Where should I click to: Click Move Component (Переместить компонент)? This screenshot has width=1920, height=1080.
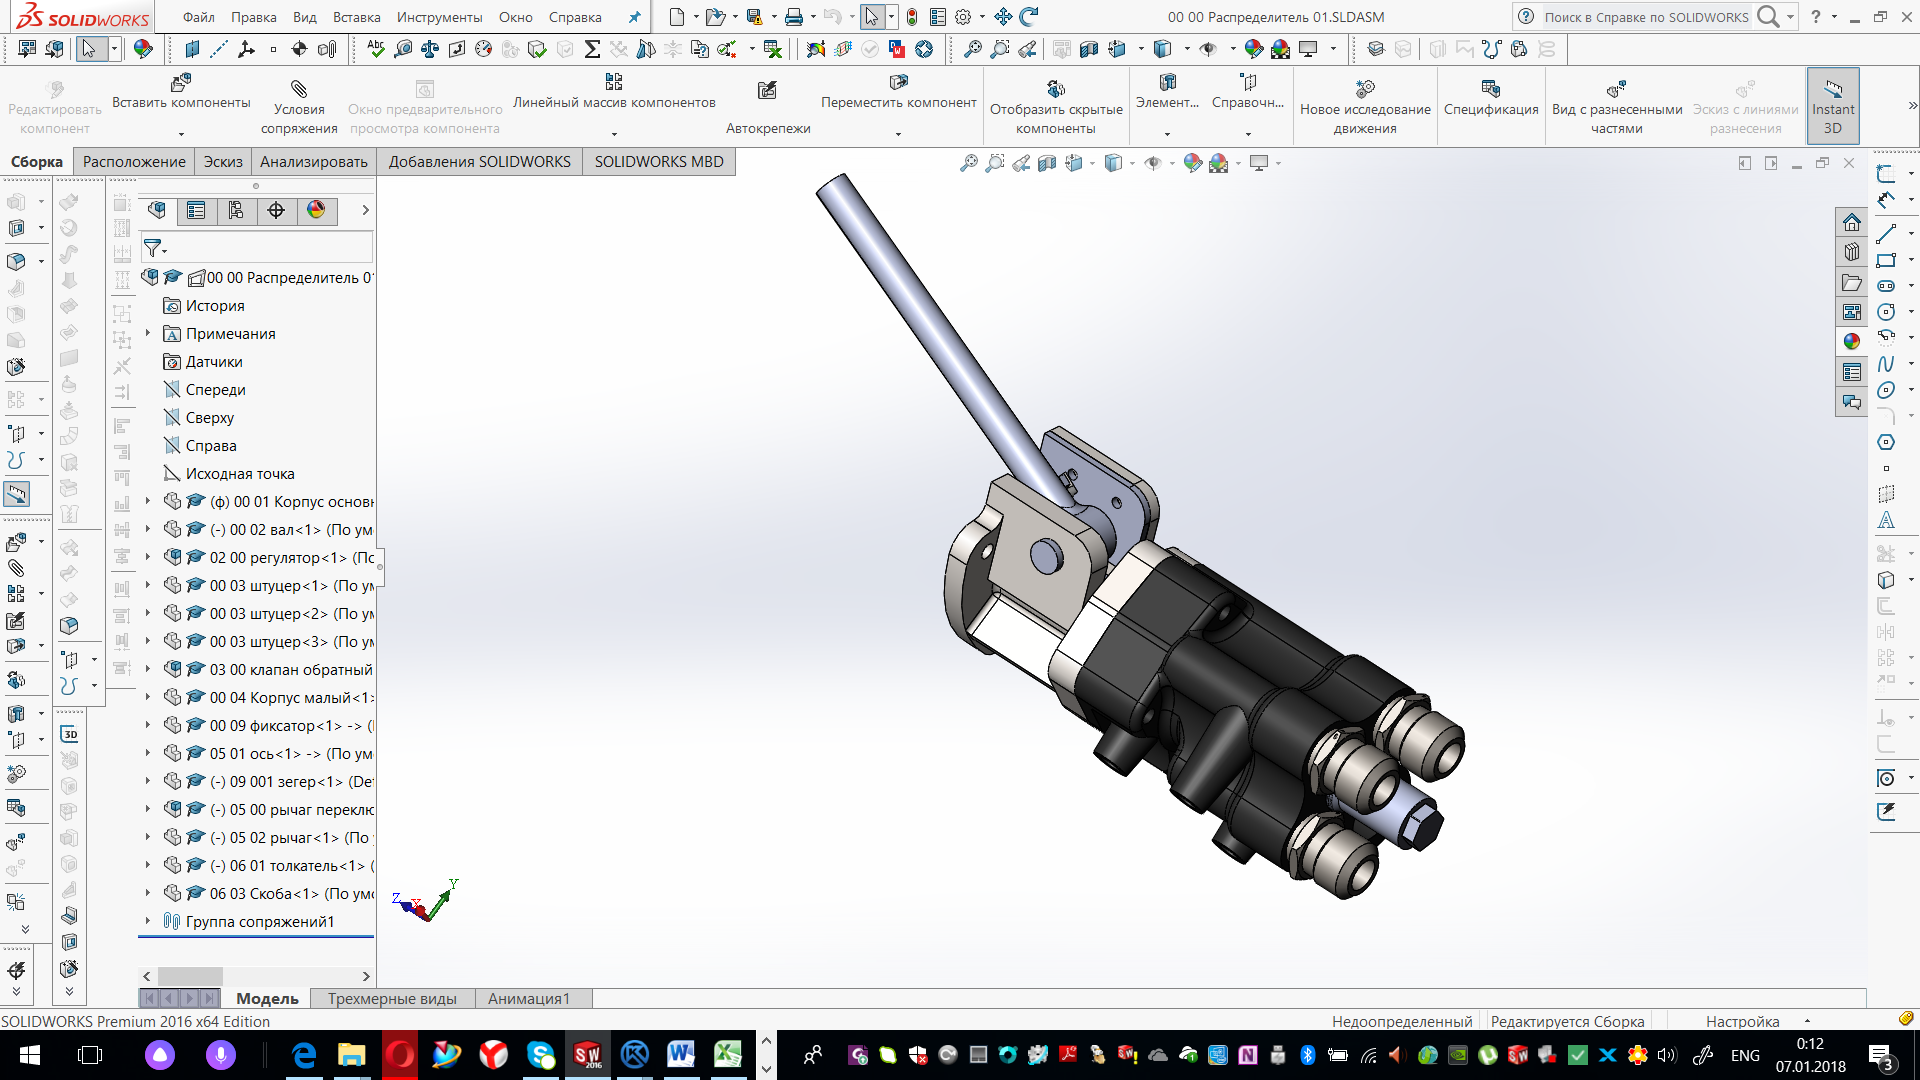pyautogui.click(x=898, y=92)
